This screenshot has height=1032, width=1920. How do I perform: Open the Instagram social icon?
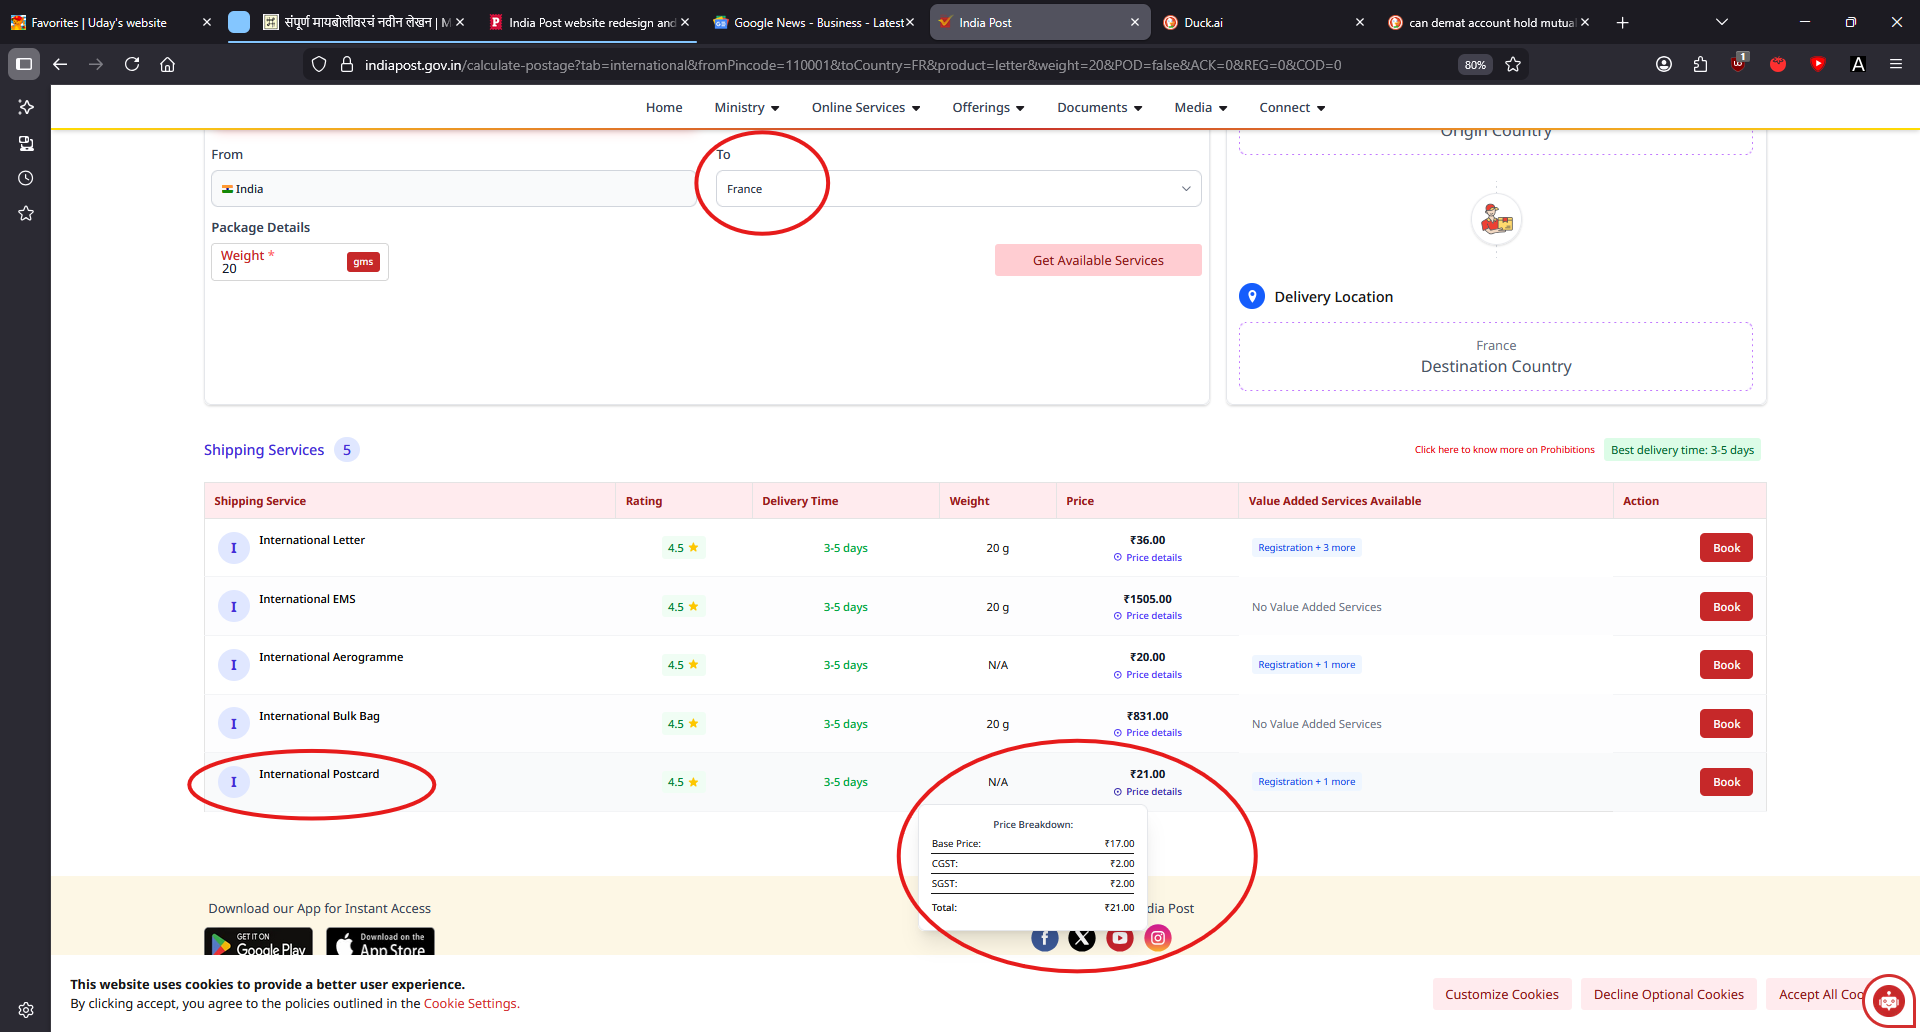(1157, 938)
